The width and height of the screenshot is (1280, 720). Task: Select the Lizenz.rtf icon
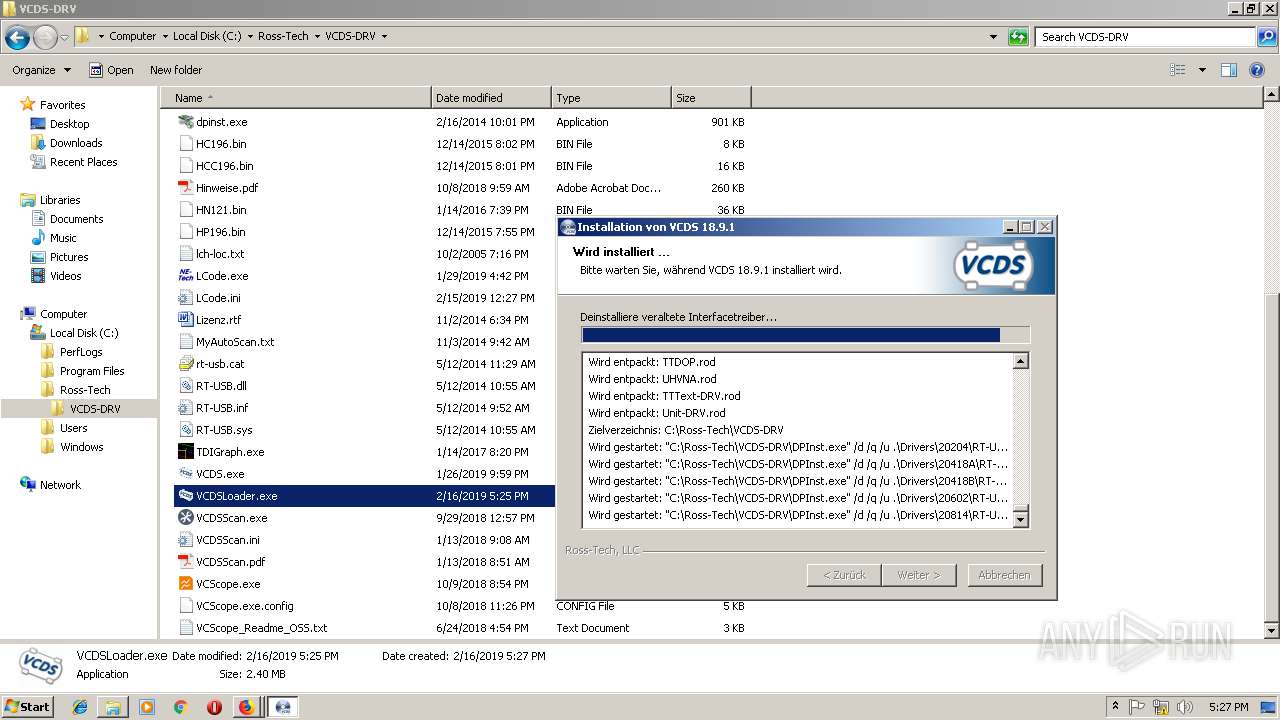(185, 320)
